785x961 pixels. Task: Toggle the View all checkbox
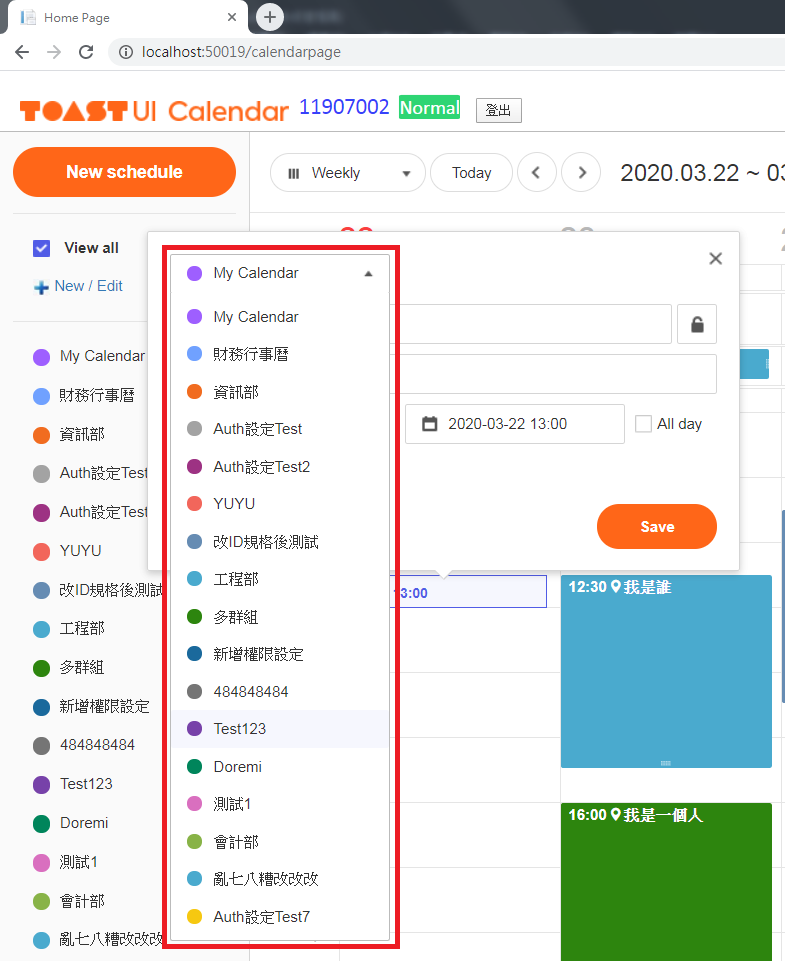[x=42, y=248]
